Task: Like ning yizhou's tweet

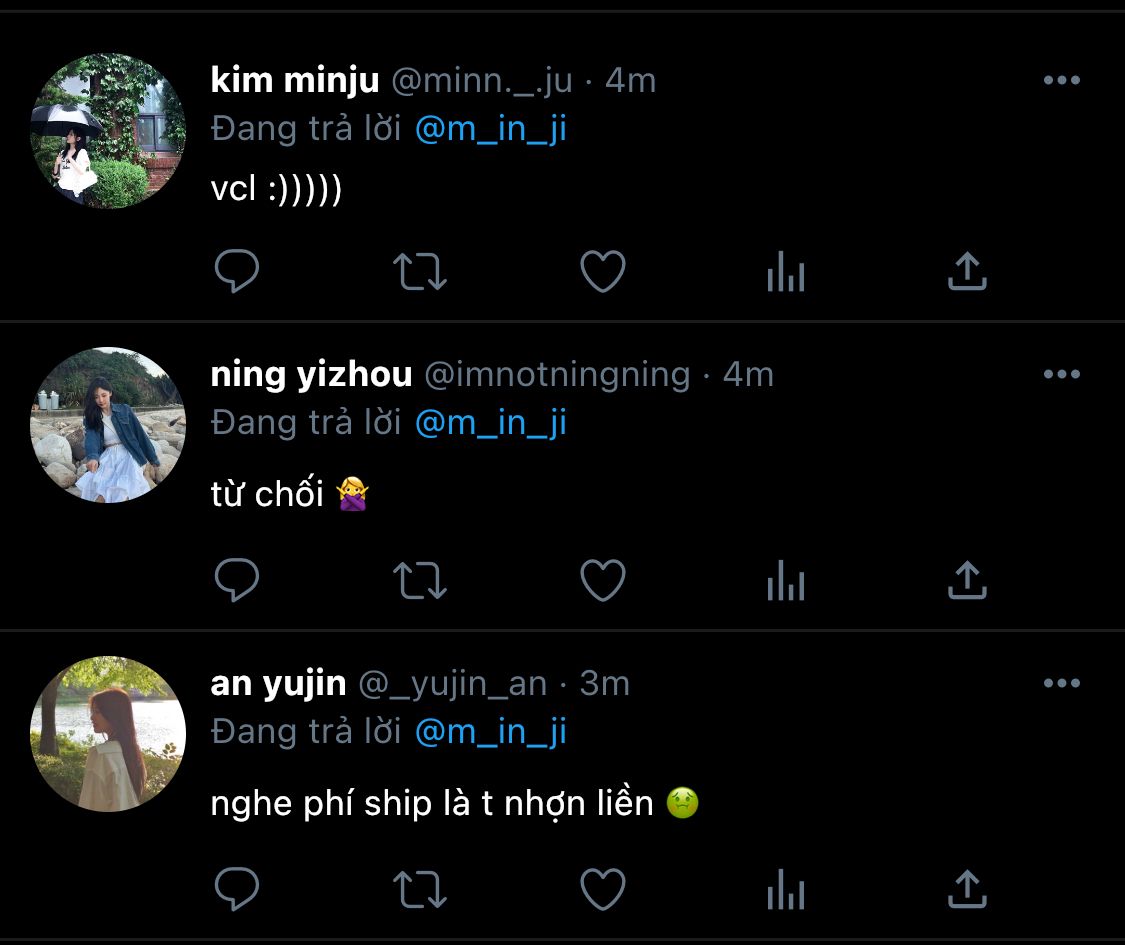Action: point(603,579)
